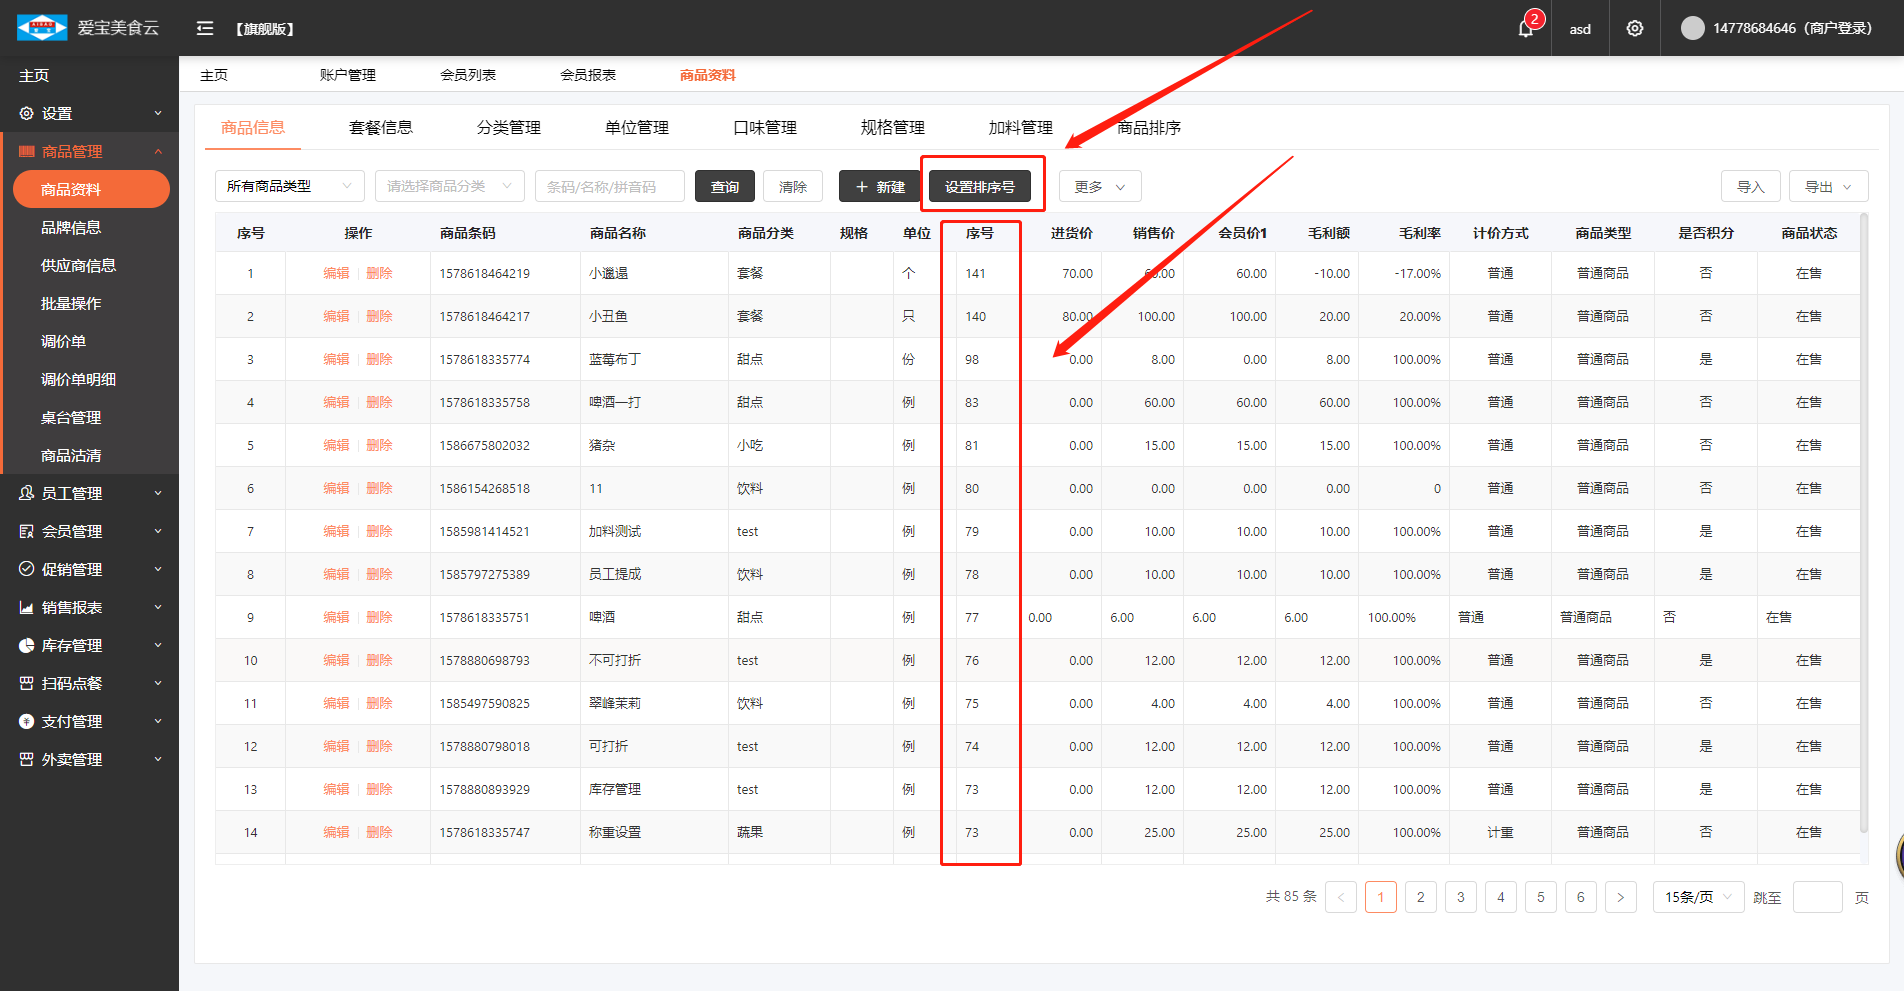The width and height of the screenshot is (1904, 991).
Task: Click the 库存管理 pie icon in sidebar
Action: coord(27,646)
